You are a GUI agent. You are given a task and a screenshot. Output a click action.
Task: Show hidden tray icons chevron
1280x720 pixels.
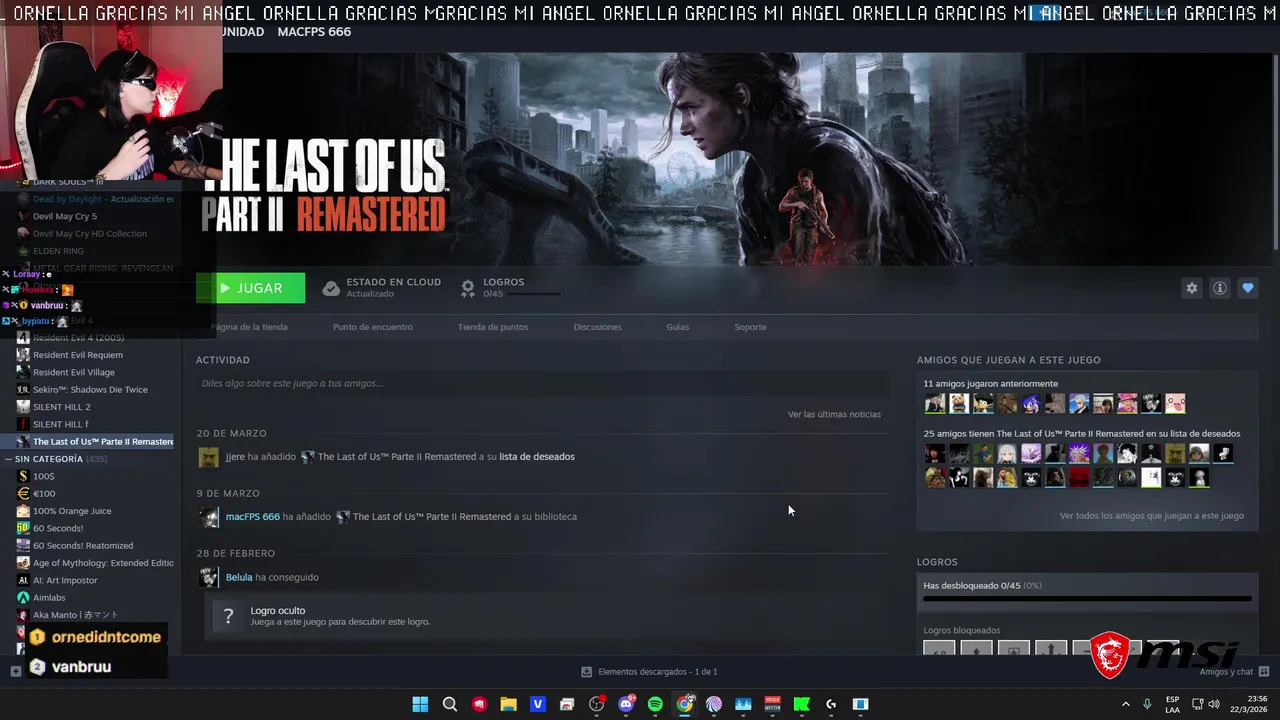click(1125, 704)
